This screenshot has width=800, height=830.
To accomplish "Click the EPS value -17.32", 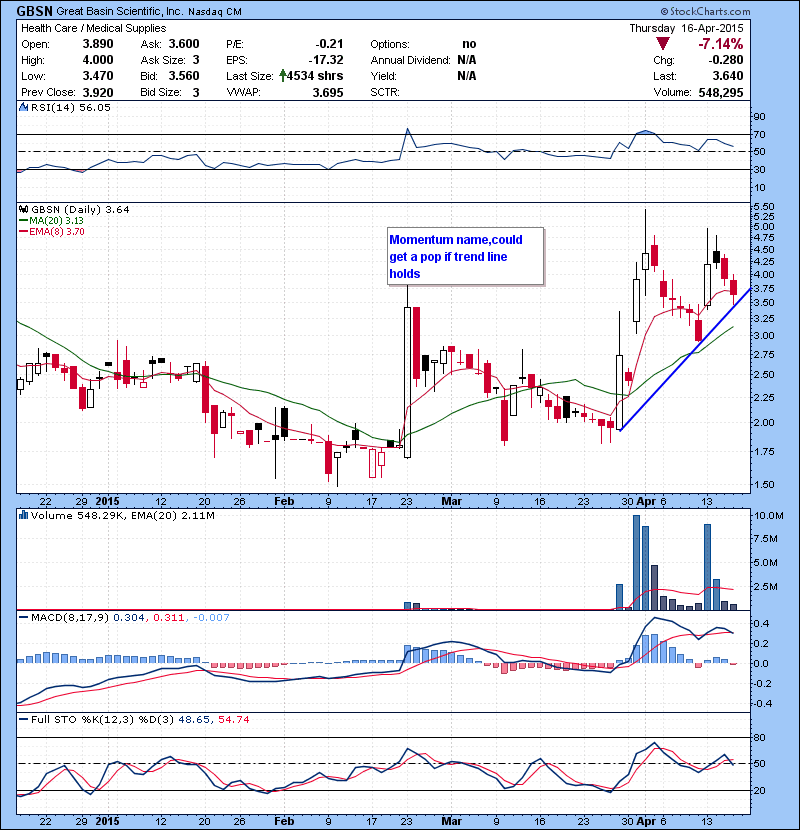I will [x=326, y=60].
